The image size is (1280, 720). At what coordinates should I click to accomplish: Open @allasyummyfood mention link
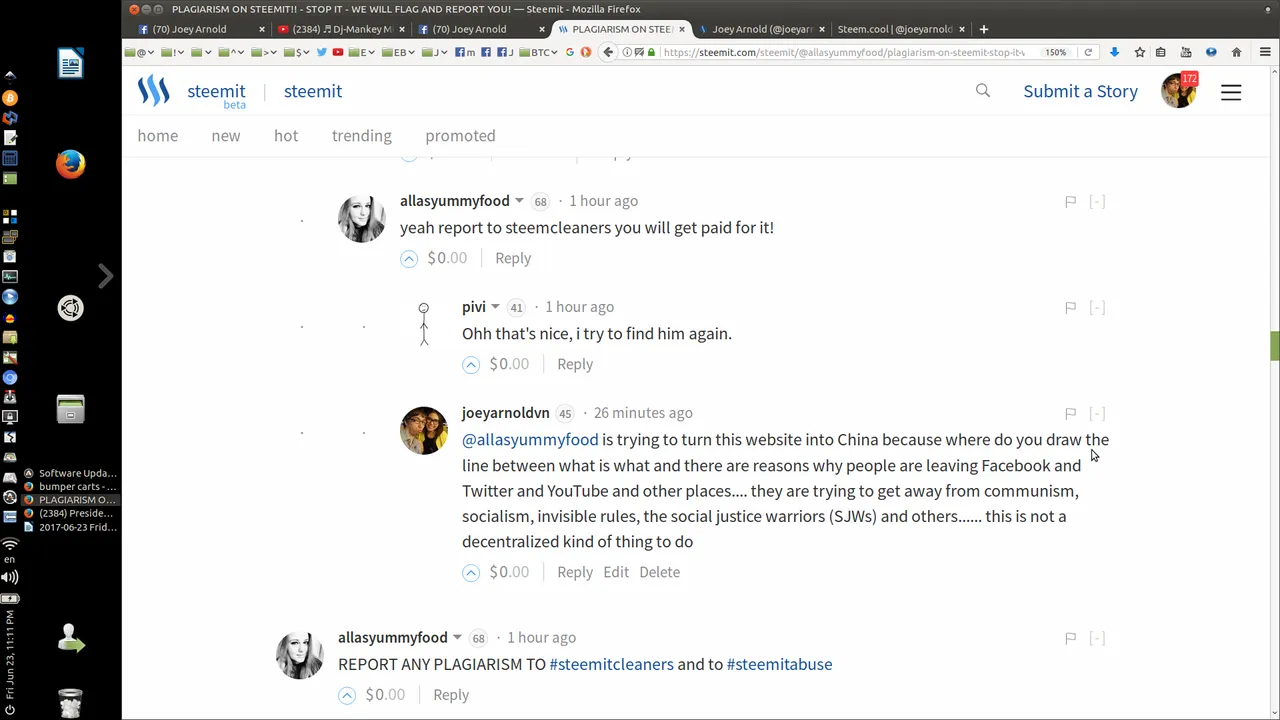[x=530, y=439]
